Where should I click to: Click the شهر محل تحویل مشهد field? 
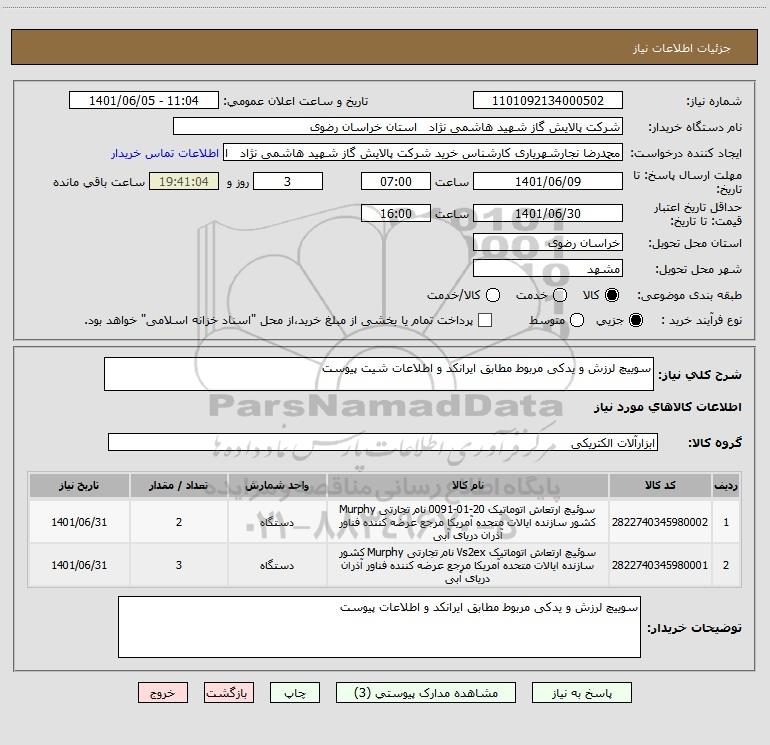[x=548, y=269]
